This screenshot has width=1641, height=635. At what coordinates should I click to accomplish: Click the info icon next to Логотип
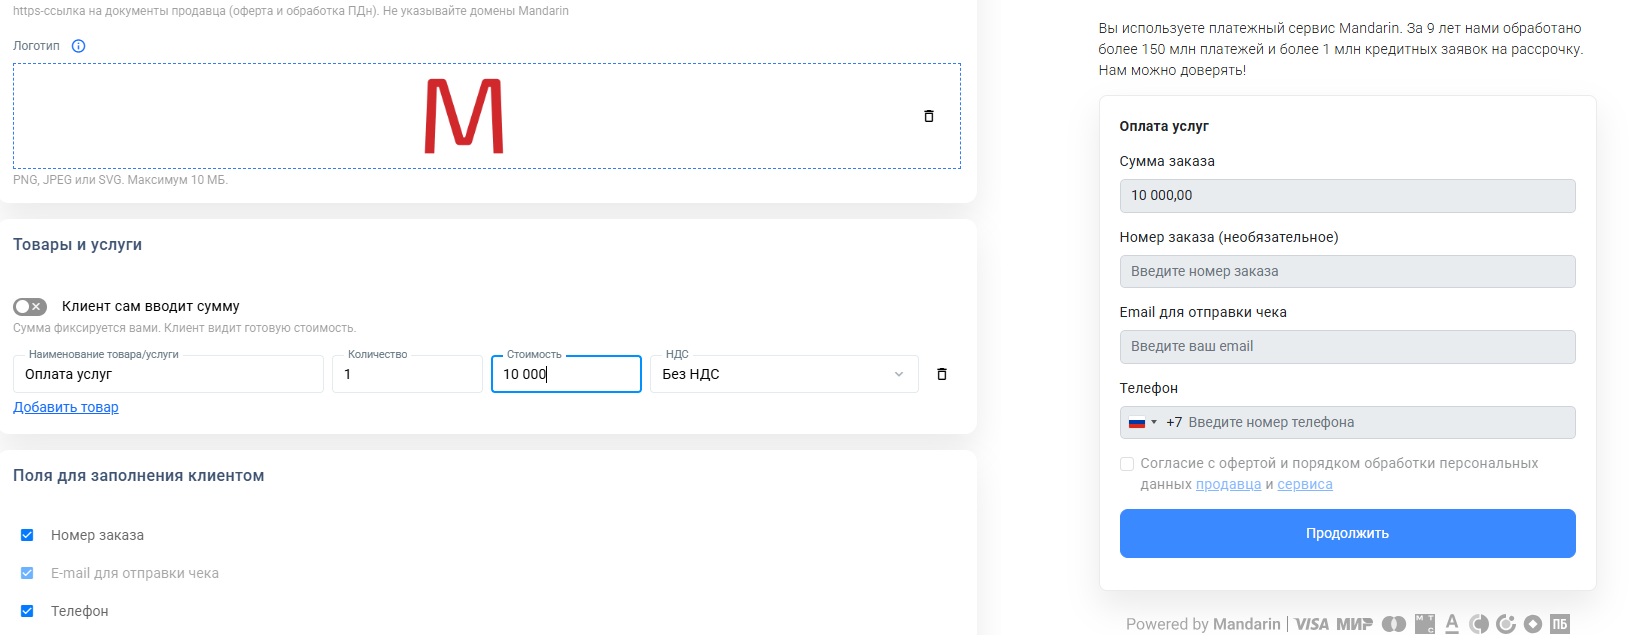[x=79, y=46]
